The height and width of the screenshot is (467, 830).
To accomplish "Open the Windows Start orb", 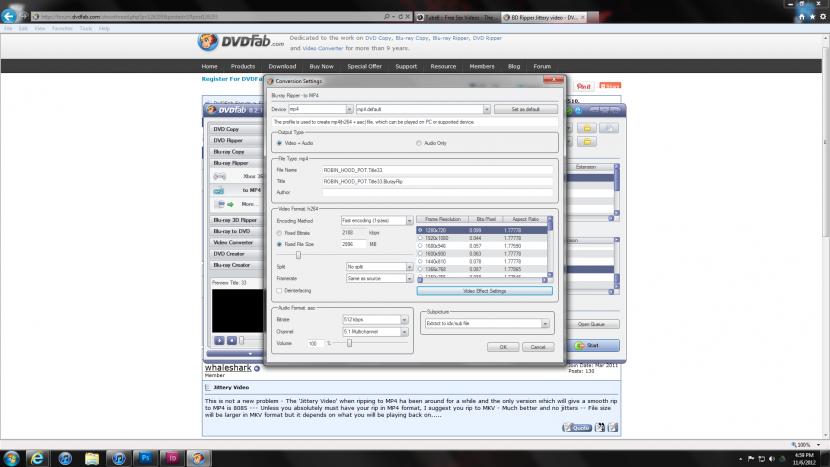I will click(x=11, y=458).
